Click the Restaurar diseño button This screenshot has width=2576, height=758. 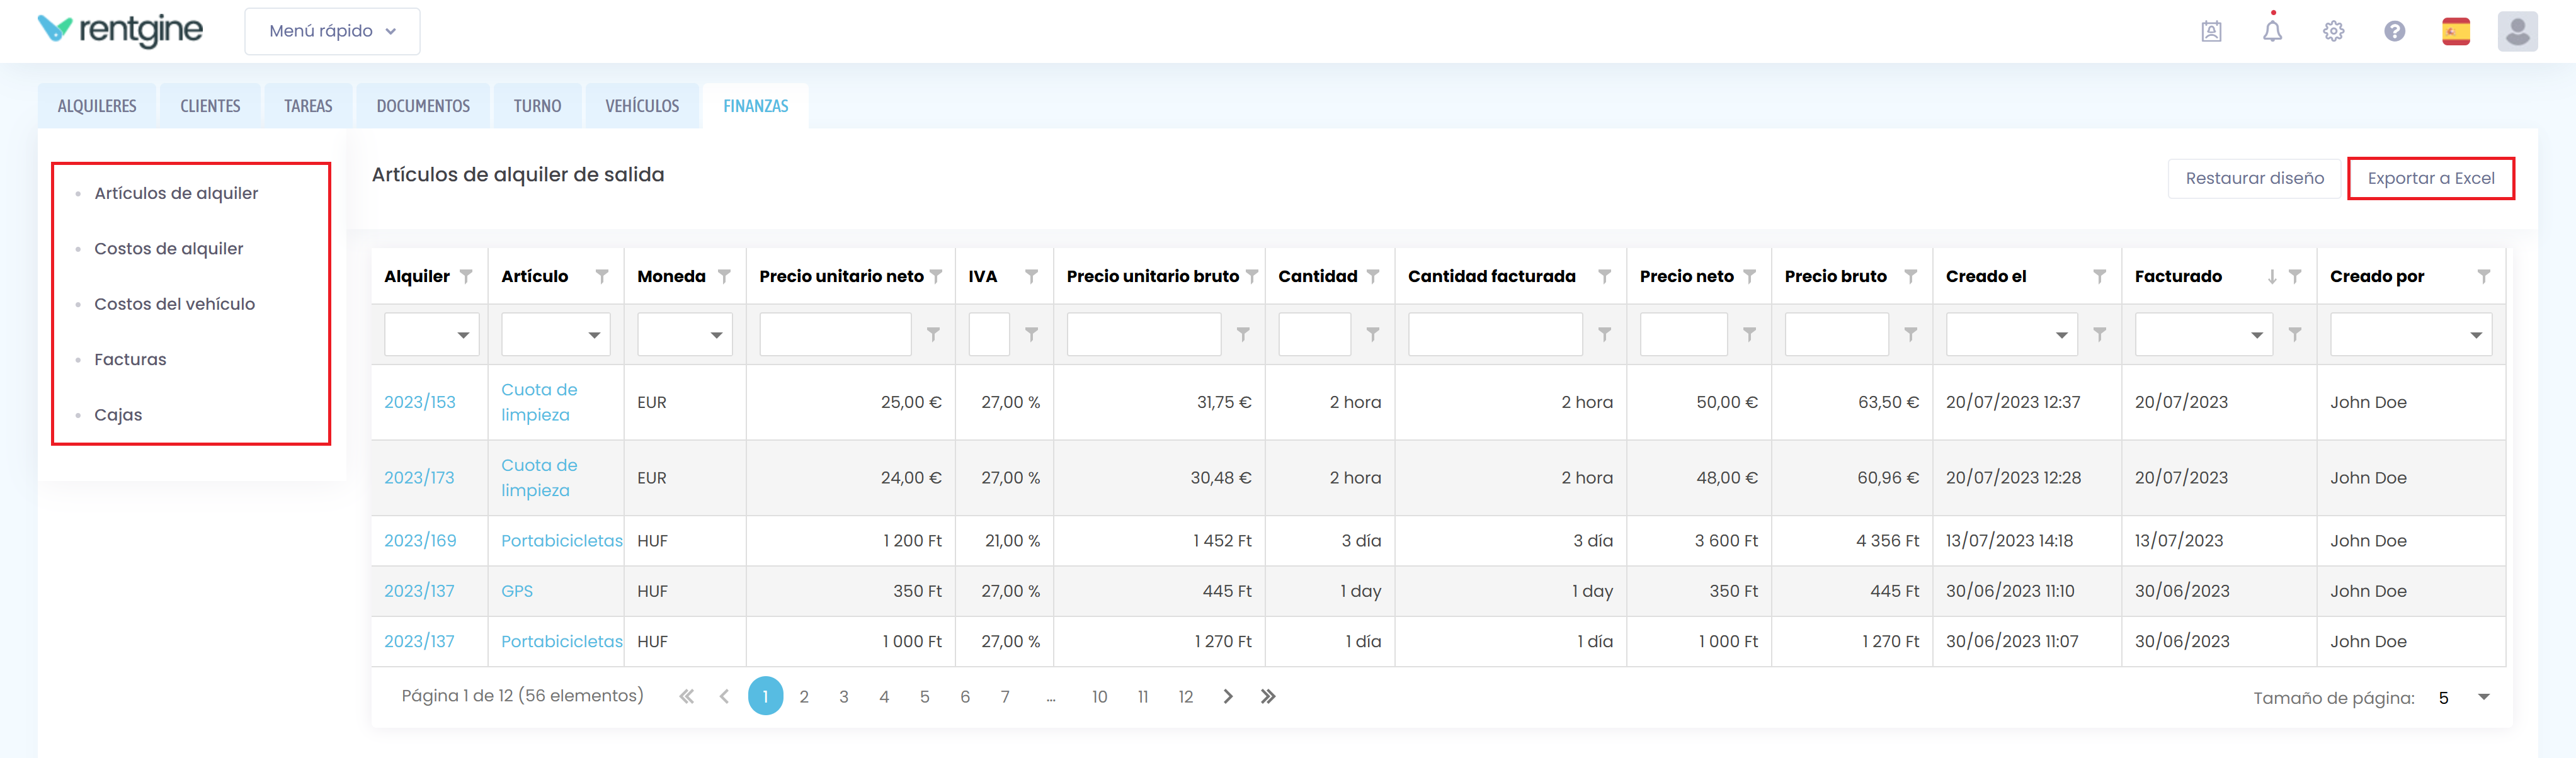2254,178
